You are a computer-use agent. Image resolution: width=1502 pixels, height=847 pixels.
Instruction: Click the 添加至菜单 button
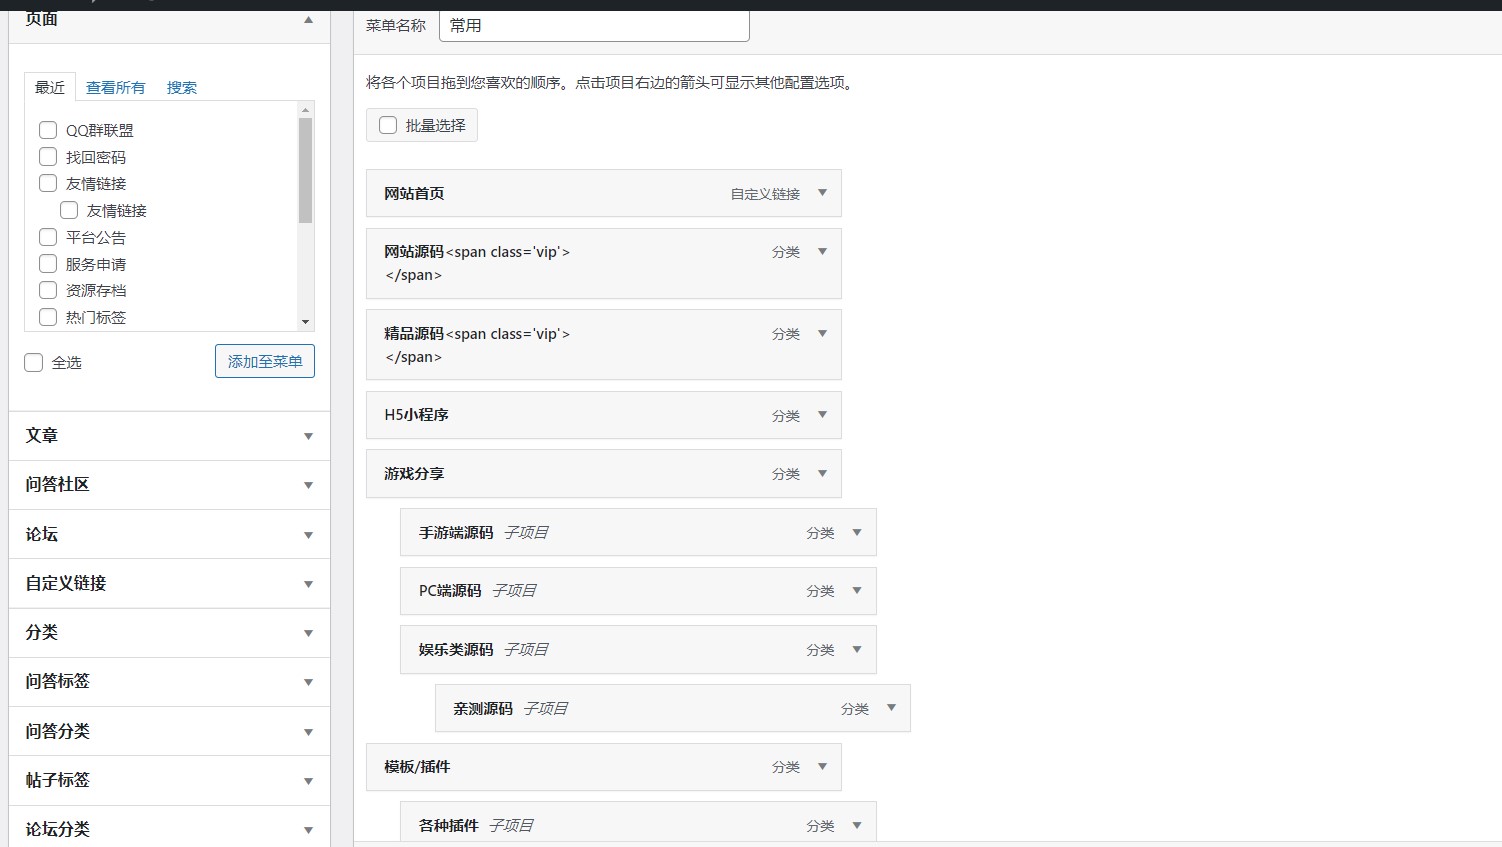tap(265, 361)
